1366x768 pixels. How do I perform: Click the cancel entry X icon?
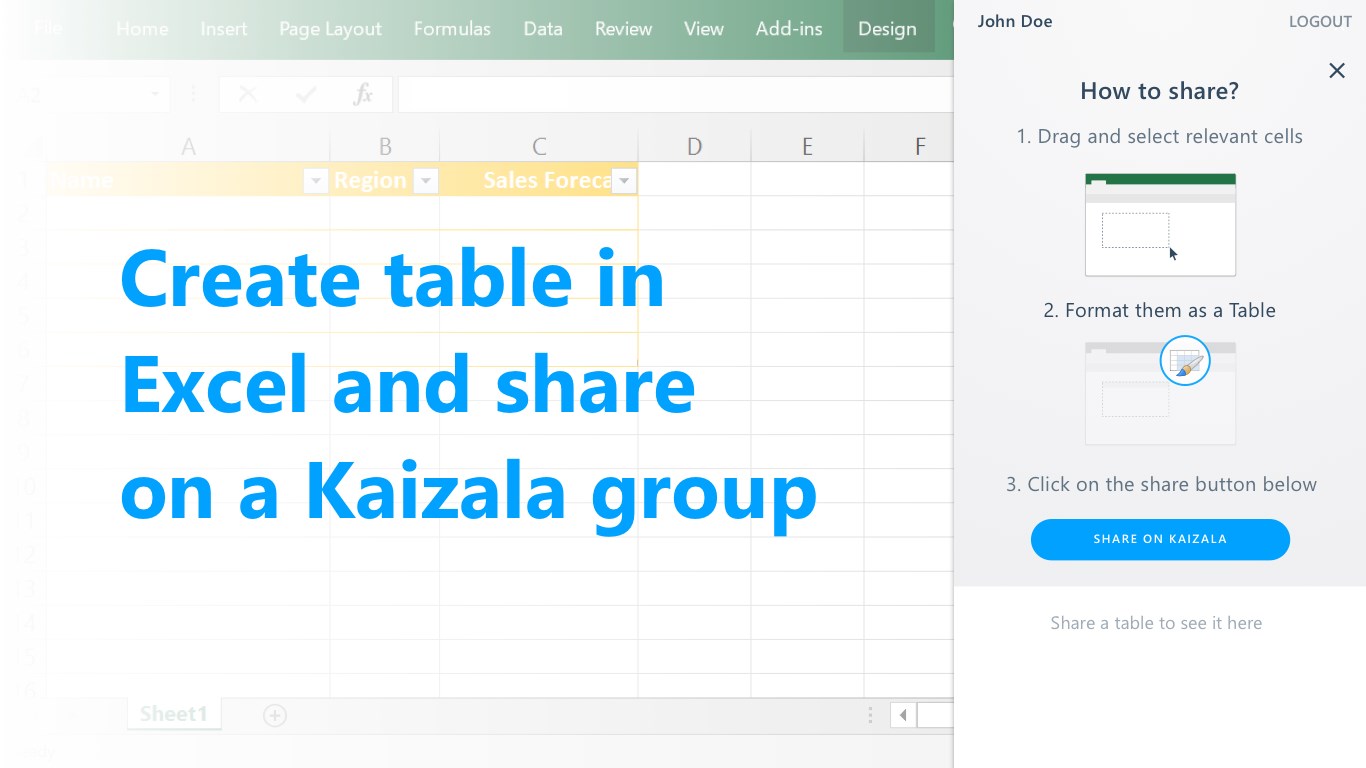coord(248,95)
